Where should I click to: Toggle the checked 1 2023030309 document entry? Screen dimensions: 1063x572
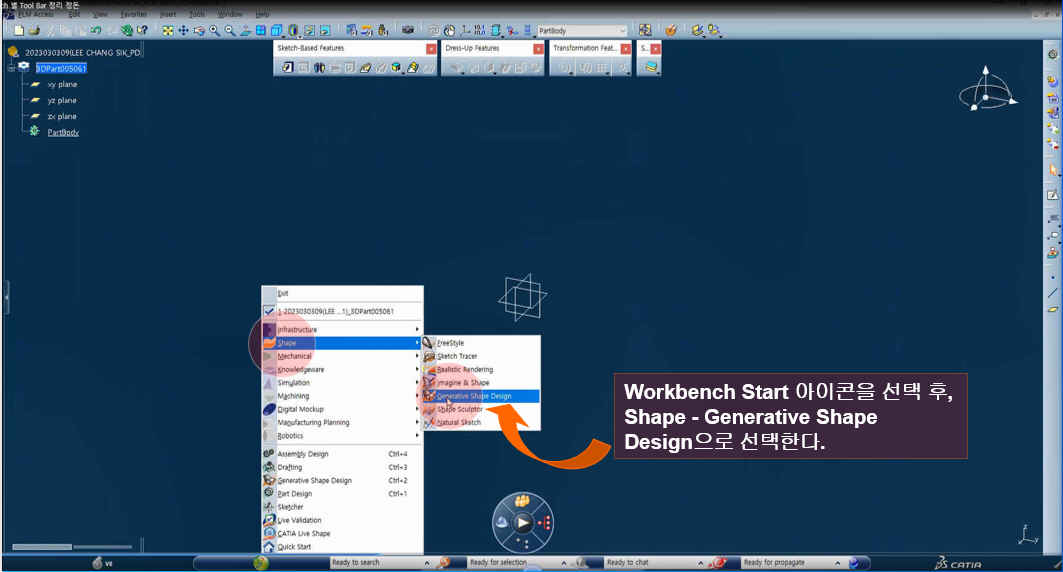click(x=342, y=311)
